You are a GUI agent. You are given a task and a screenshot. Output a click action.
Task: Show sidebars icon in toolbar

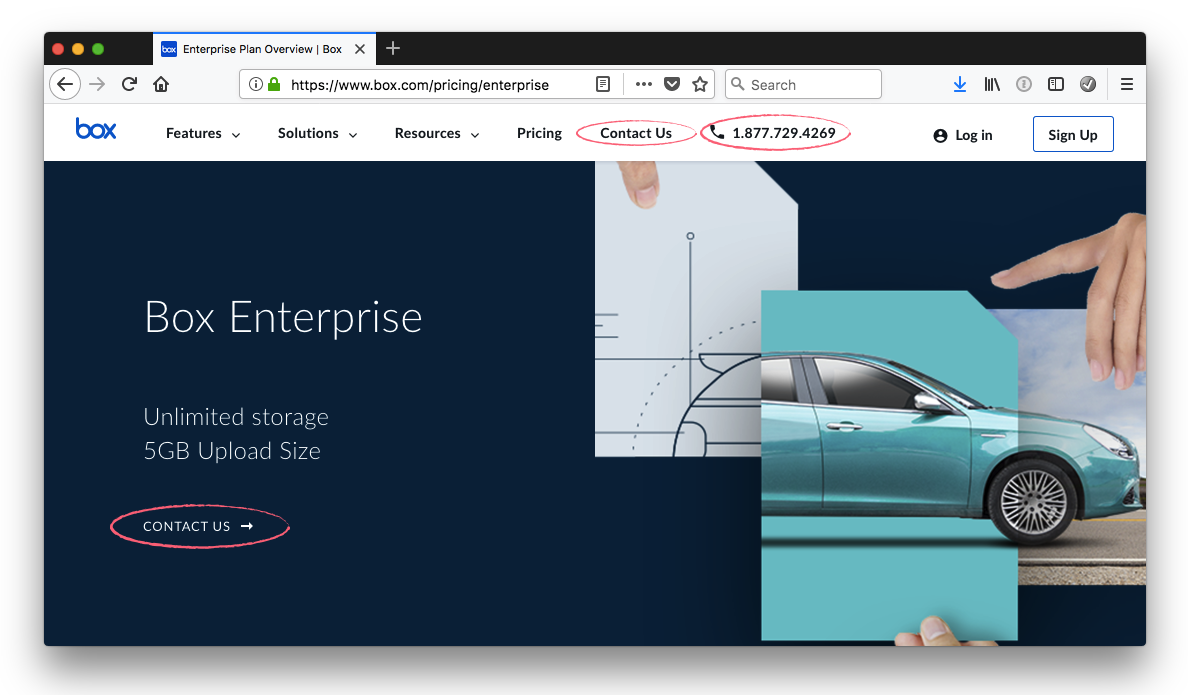(x=1056, y=84)
